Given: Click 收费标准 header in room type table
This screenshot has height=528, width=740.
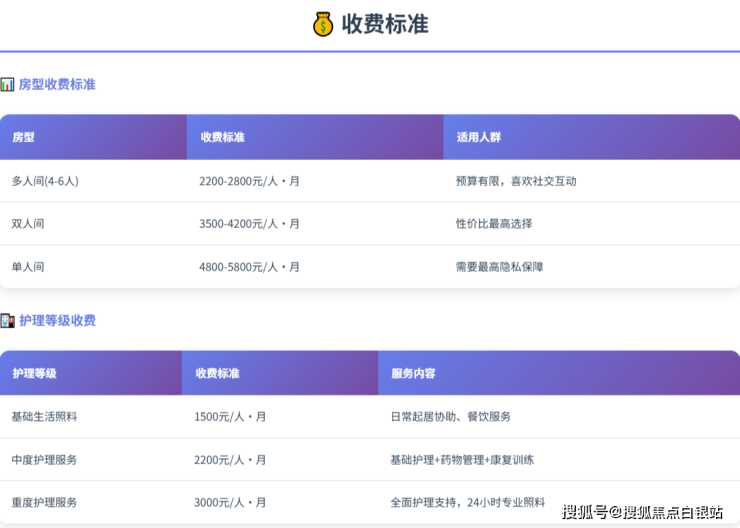Looking at the screenshot, I should 222,137.
